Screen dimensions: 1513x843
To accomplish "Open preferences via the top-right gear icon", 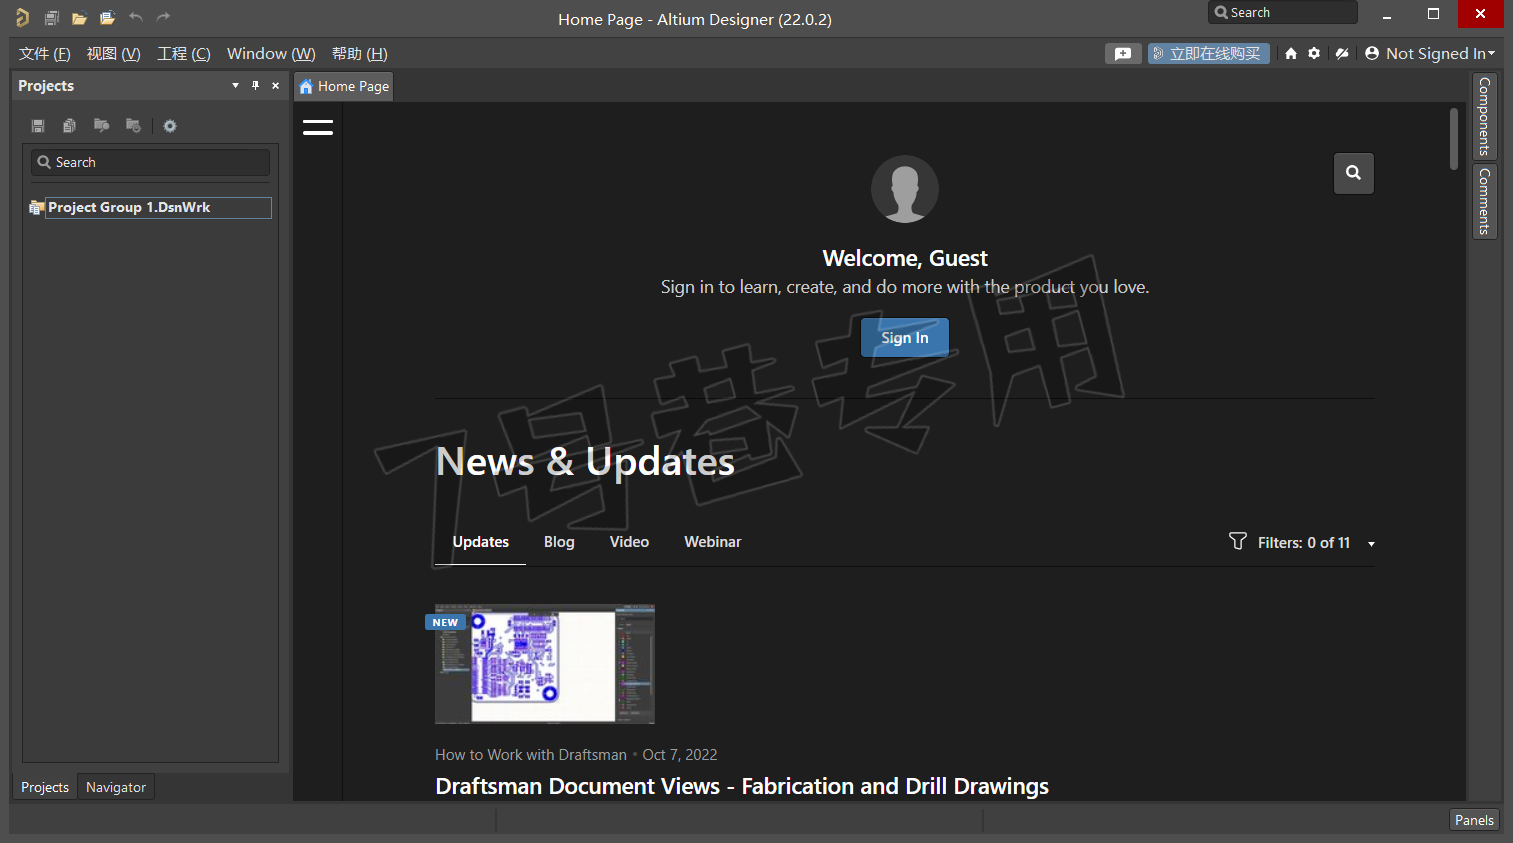I will tap(1314, 54).
